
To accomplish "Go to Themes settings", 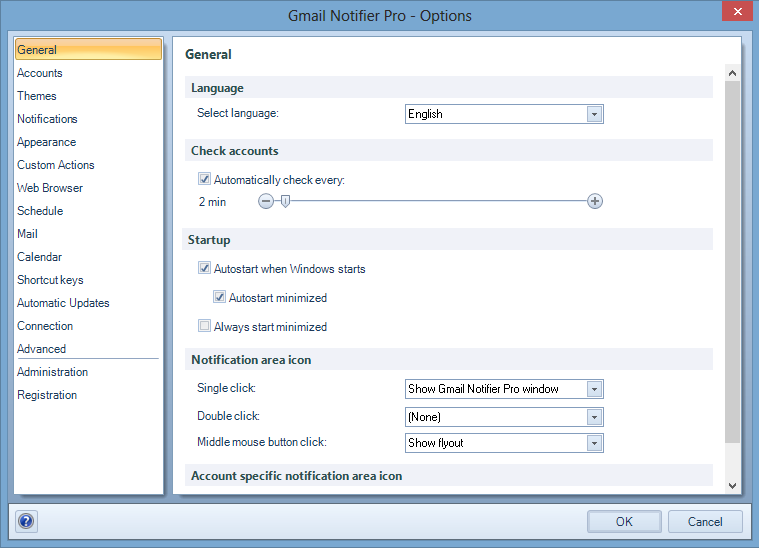I will click(x=37, y=96).
